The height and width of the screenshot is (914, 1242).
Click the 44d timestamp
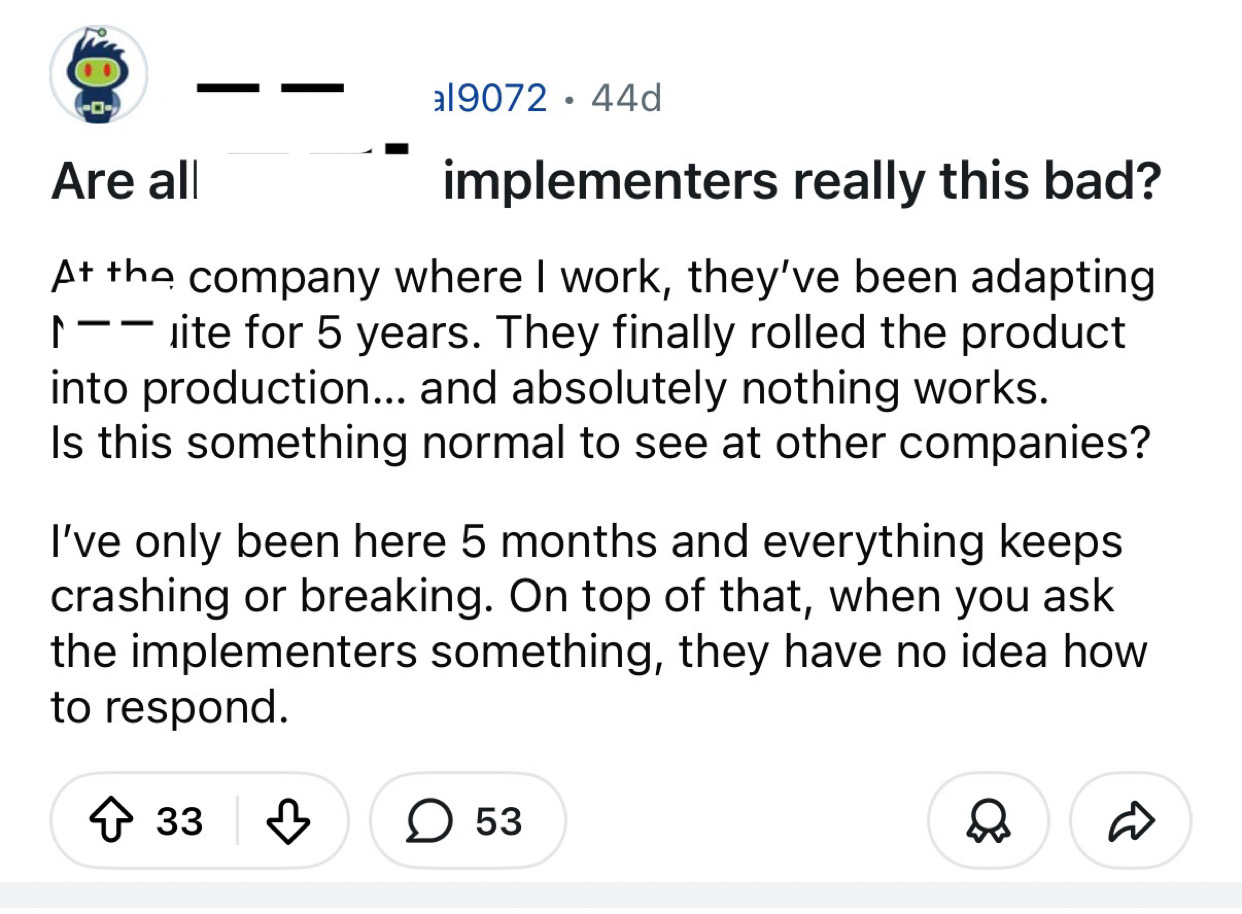click(627, 97)
